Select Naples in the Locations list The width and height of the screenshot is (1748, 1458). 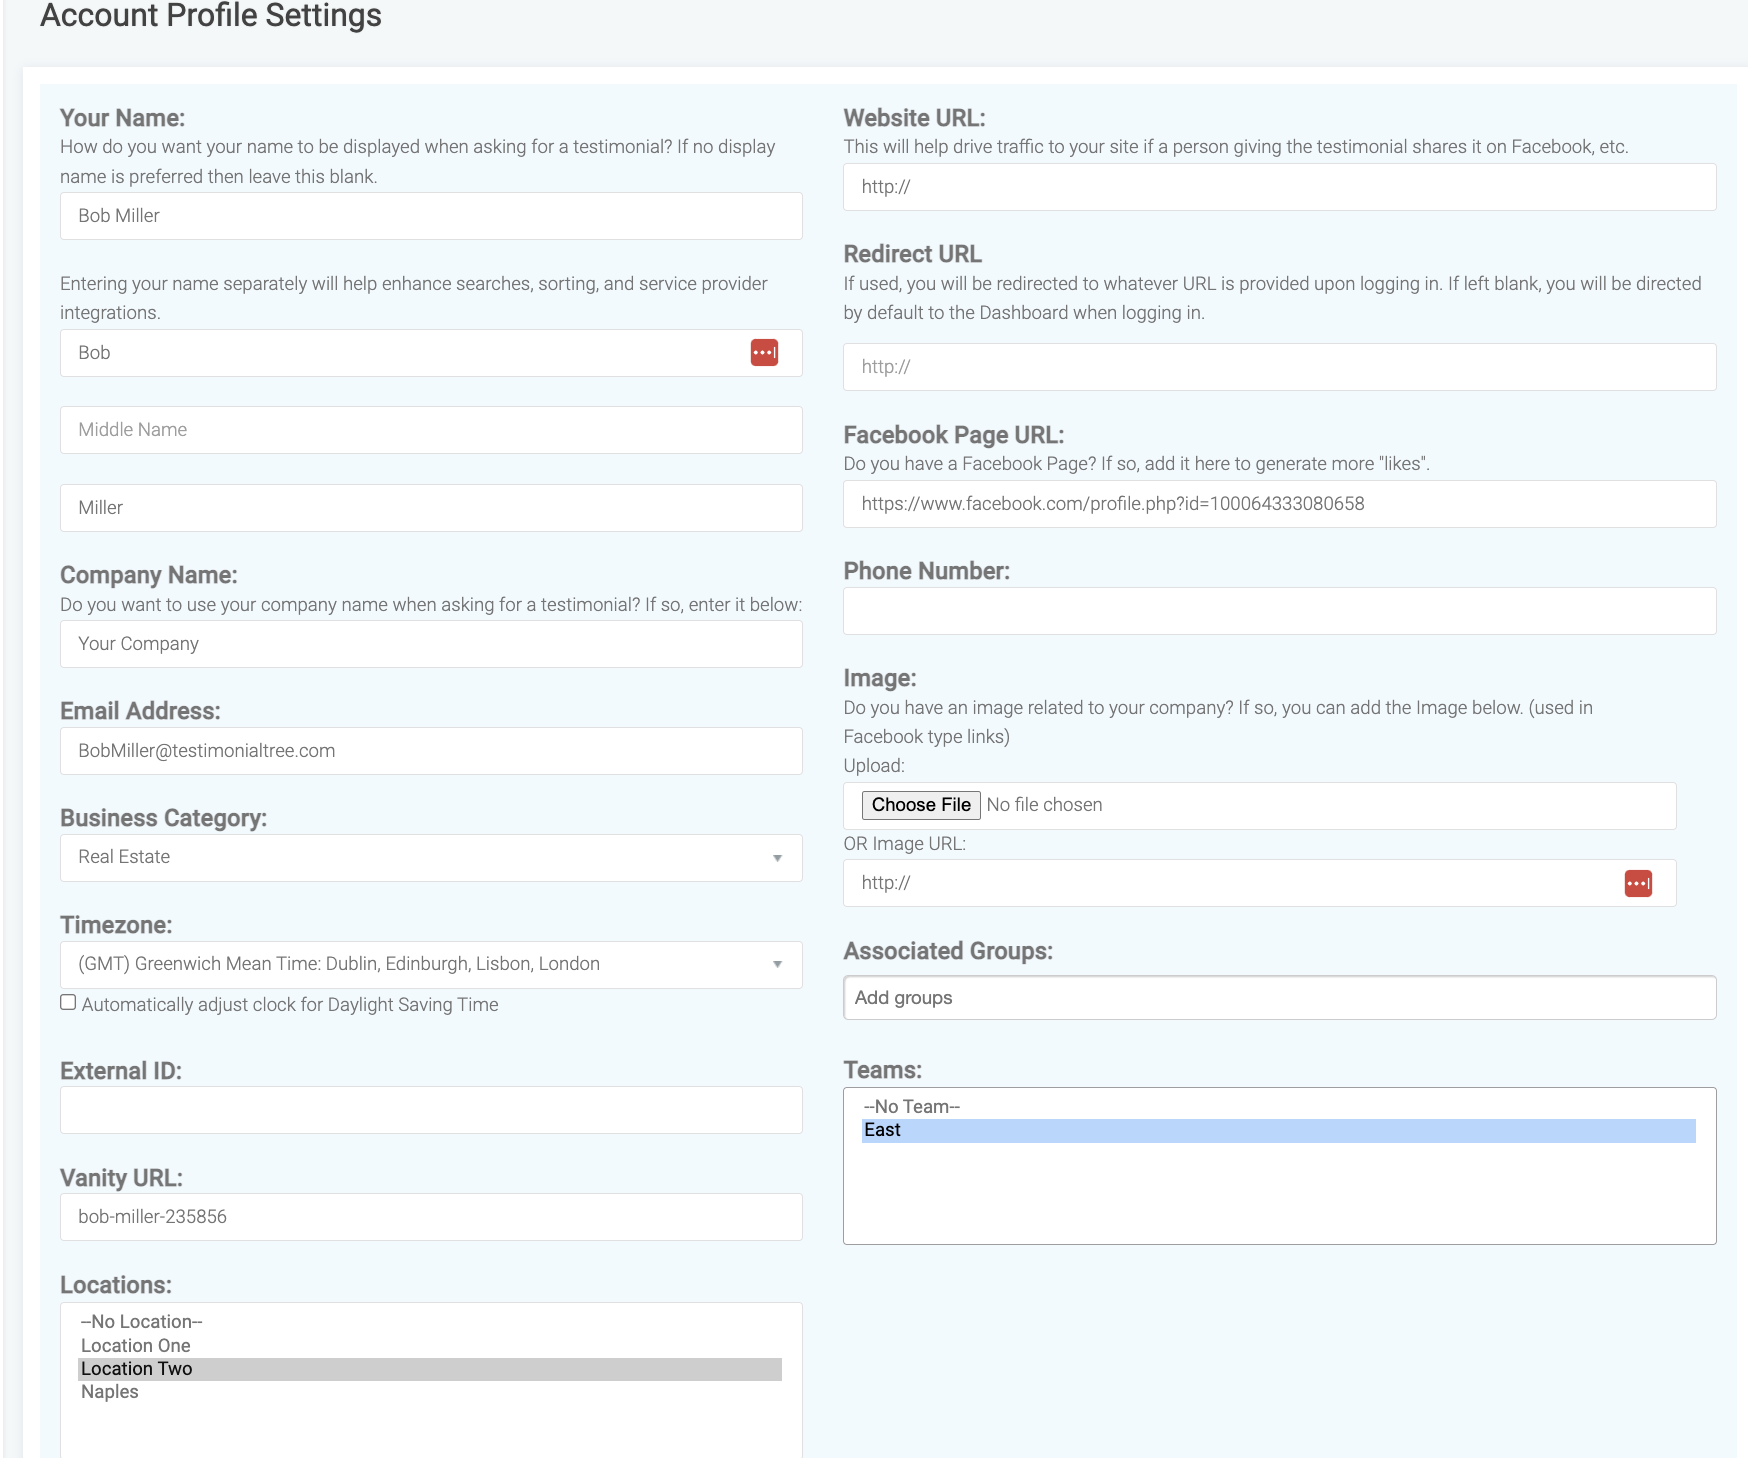pos(430,1392)
